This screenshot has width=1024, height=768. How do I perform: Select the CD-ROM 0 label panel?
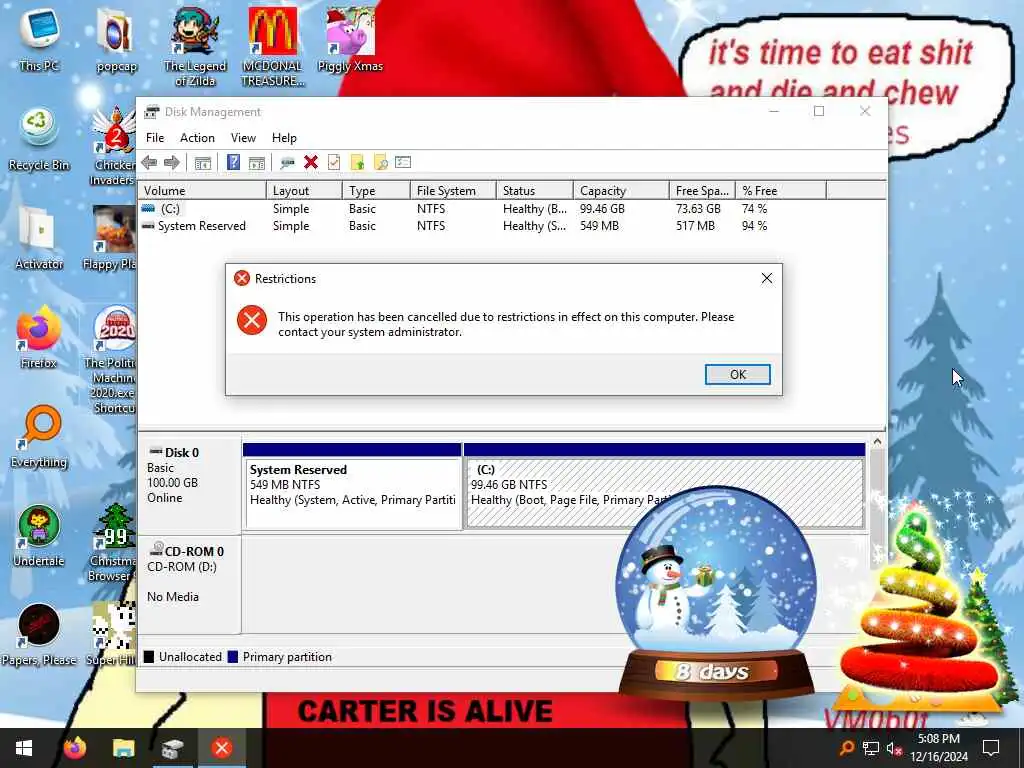tap(189, 584)
